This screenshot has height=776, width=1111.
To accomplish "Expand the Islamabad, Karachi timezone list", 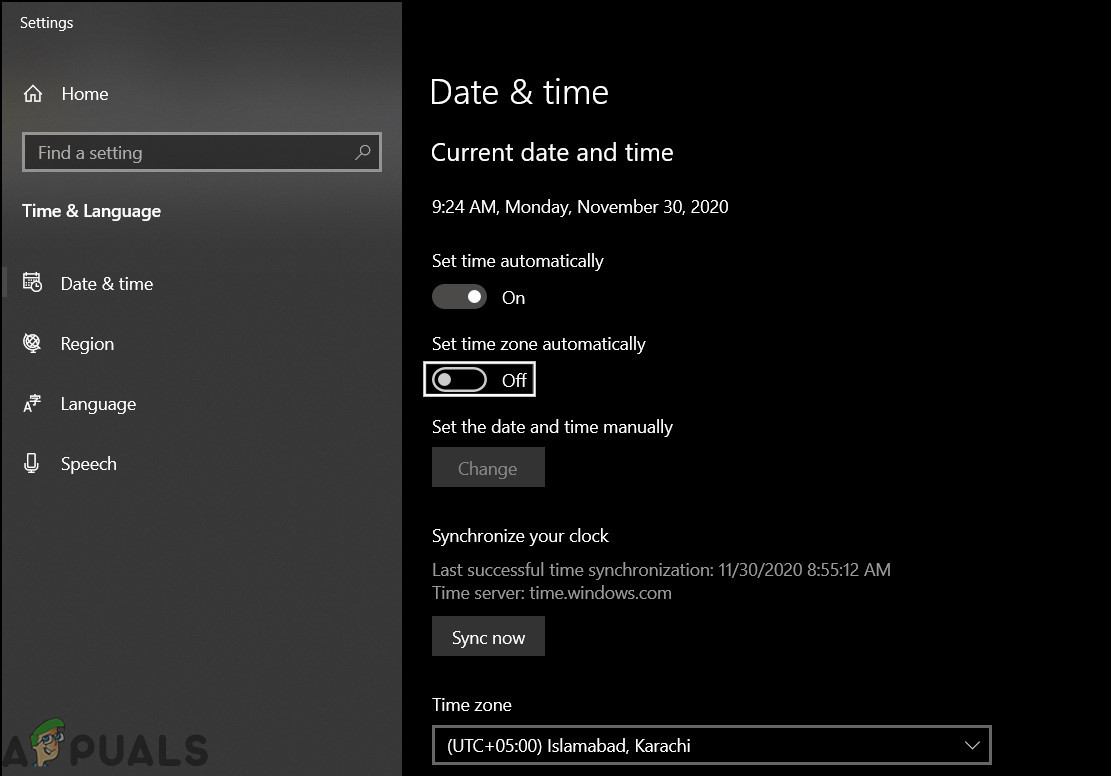I will coord(710,745).
